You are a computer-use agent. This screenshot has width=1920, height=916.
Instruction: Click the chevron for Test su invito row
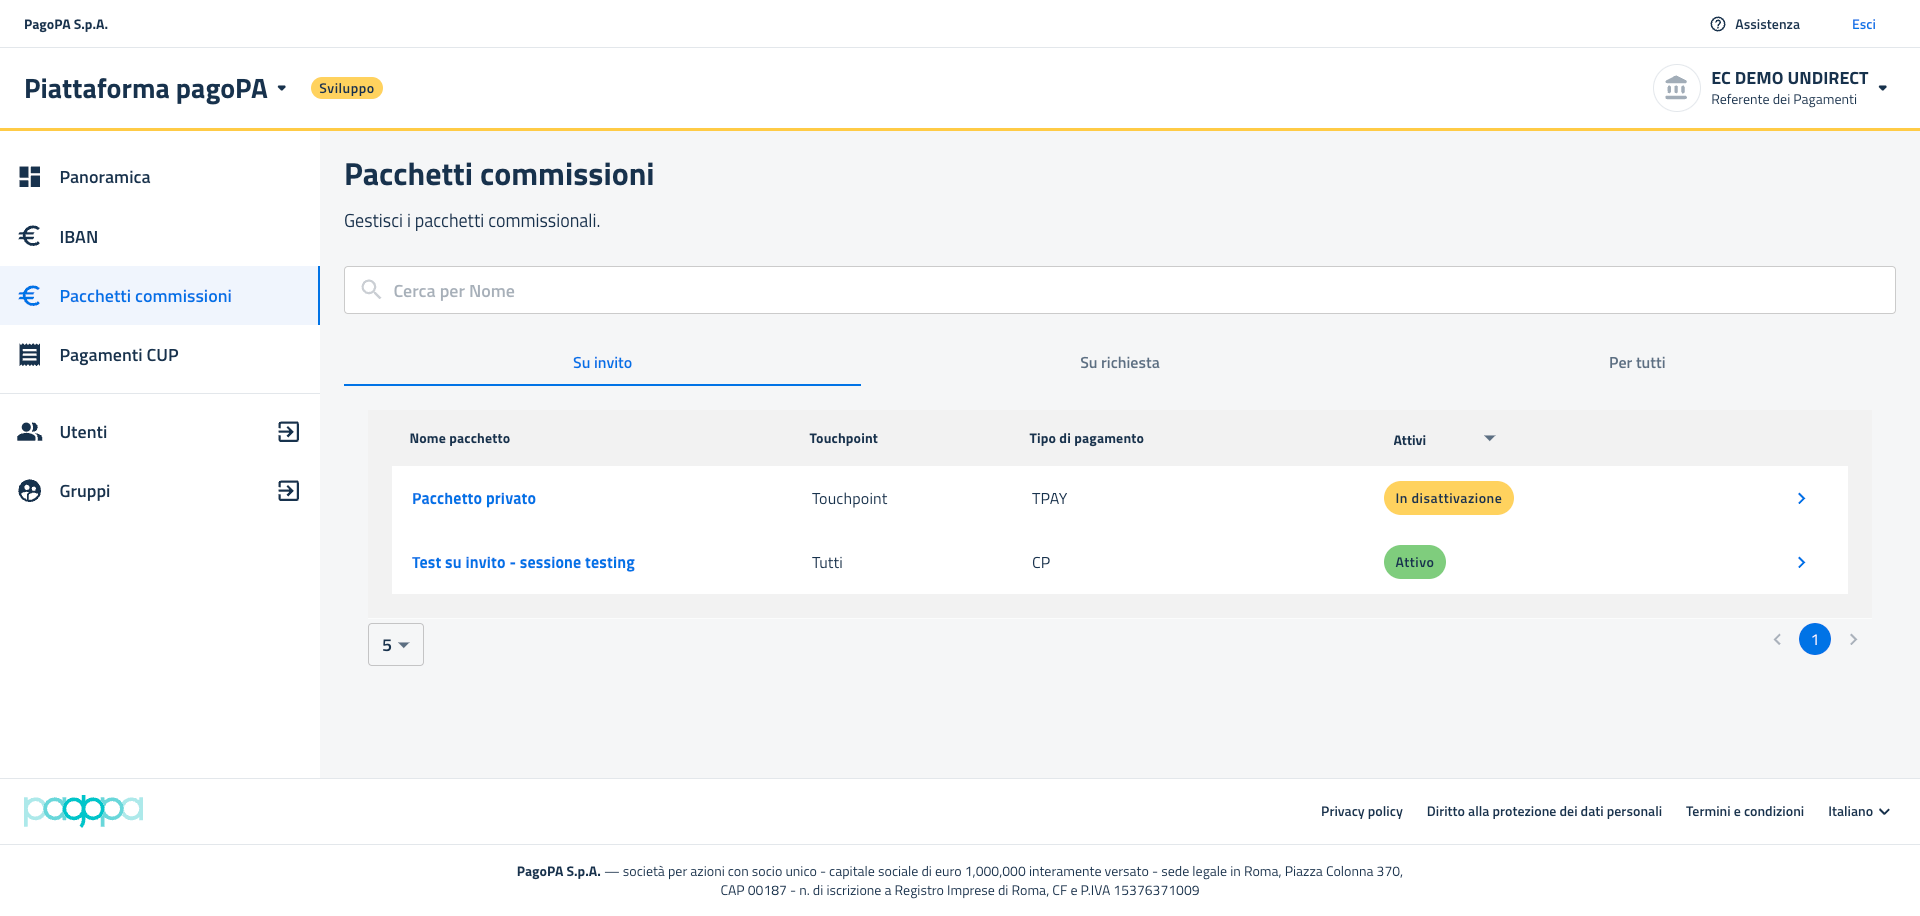(x=1801, y=562)
